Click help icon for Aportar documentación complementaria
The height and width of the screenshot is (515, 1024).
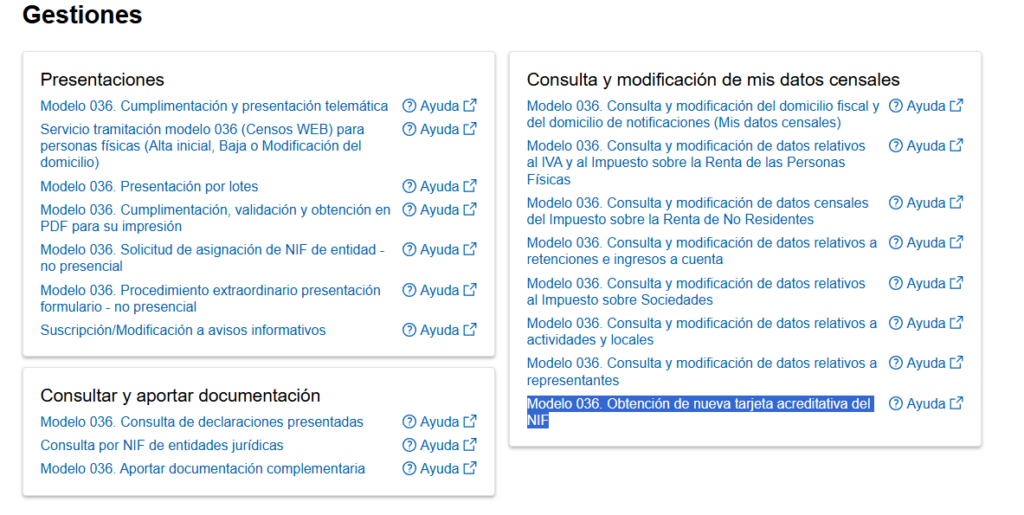coord(409,469)
